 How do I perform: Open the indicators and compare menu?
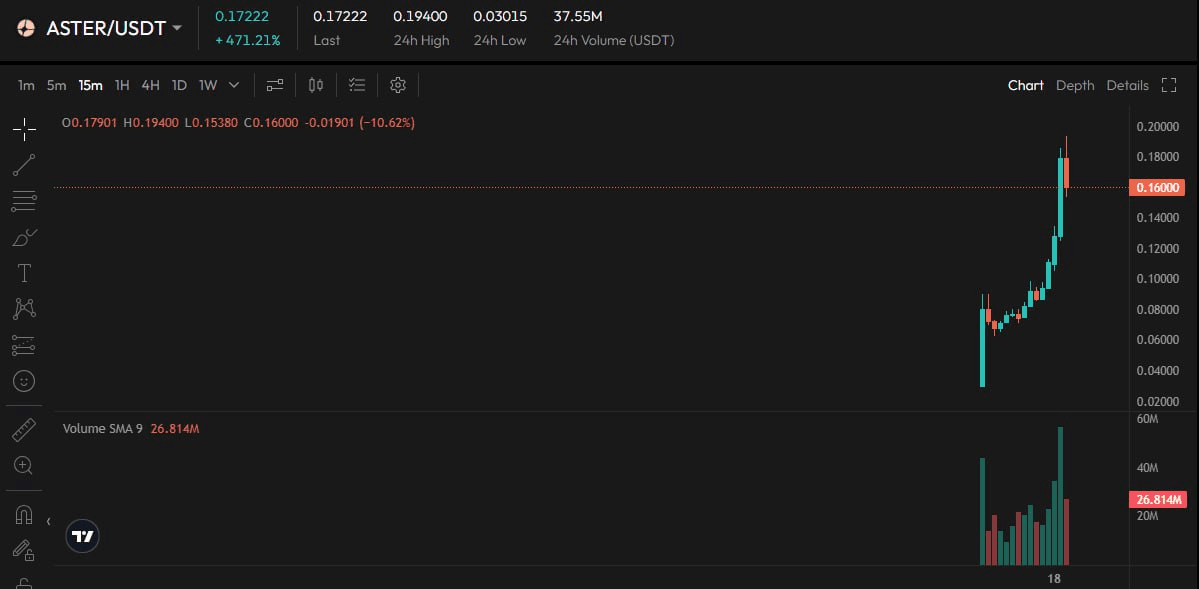pos(275,85)
